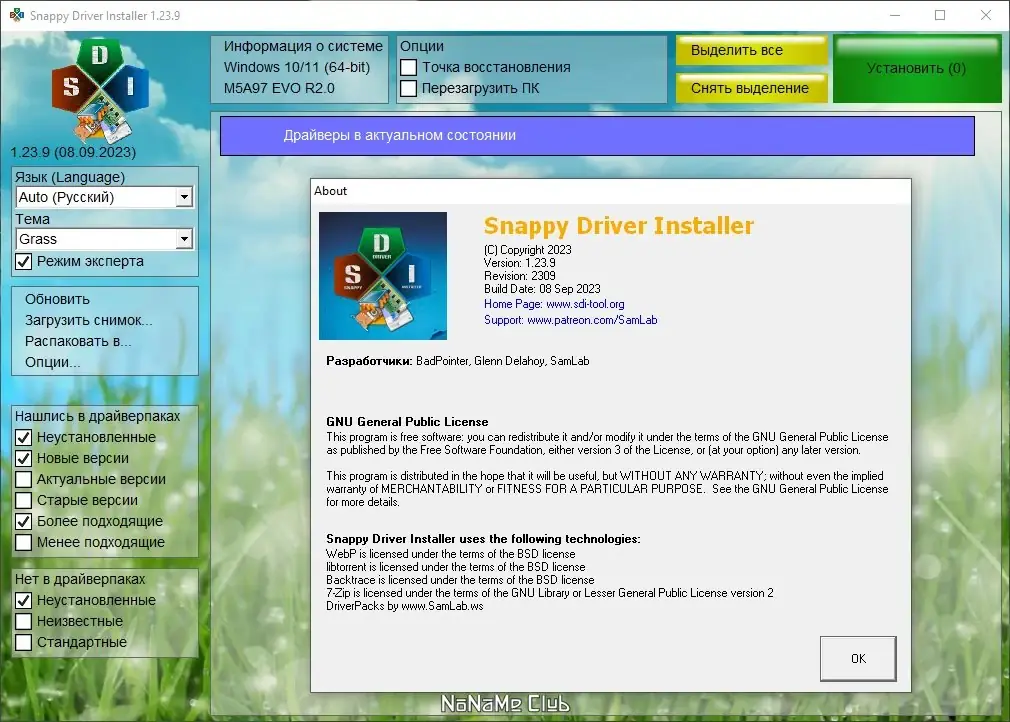Uncheck the Новые версии filter

(x=22, y=458)
